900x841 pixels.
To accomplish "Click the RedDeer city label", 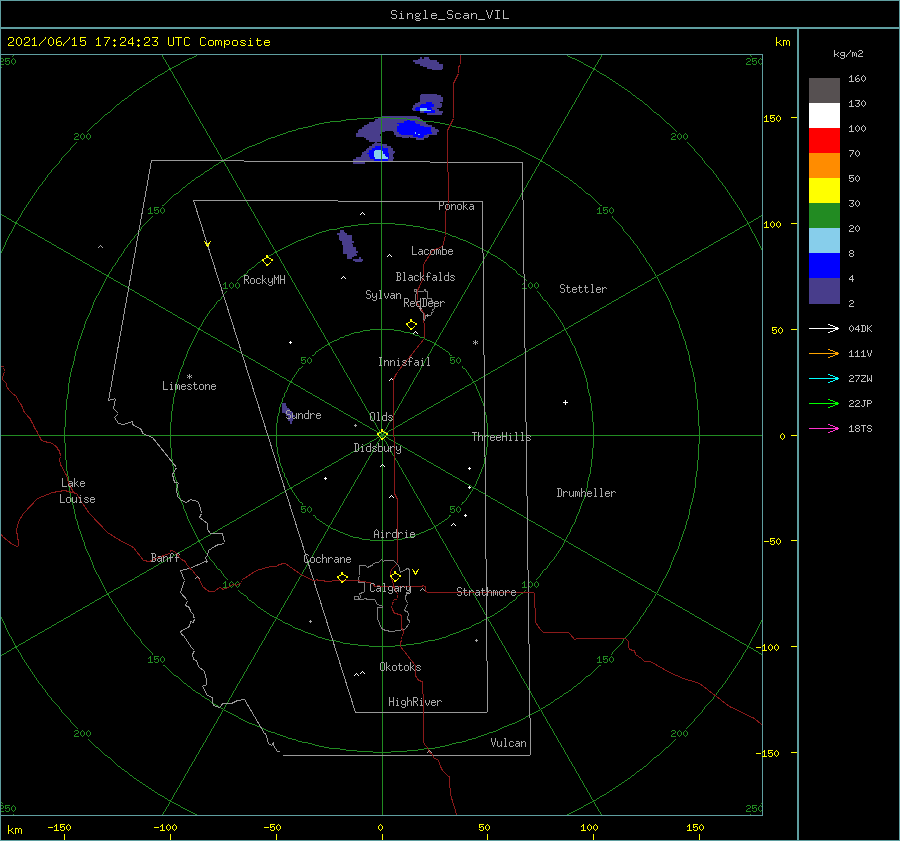I will click(x=424, y=303).
